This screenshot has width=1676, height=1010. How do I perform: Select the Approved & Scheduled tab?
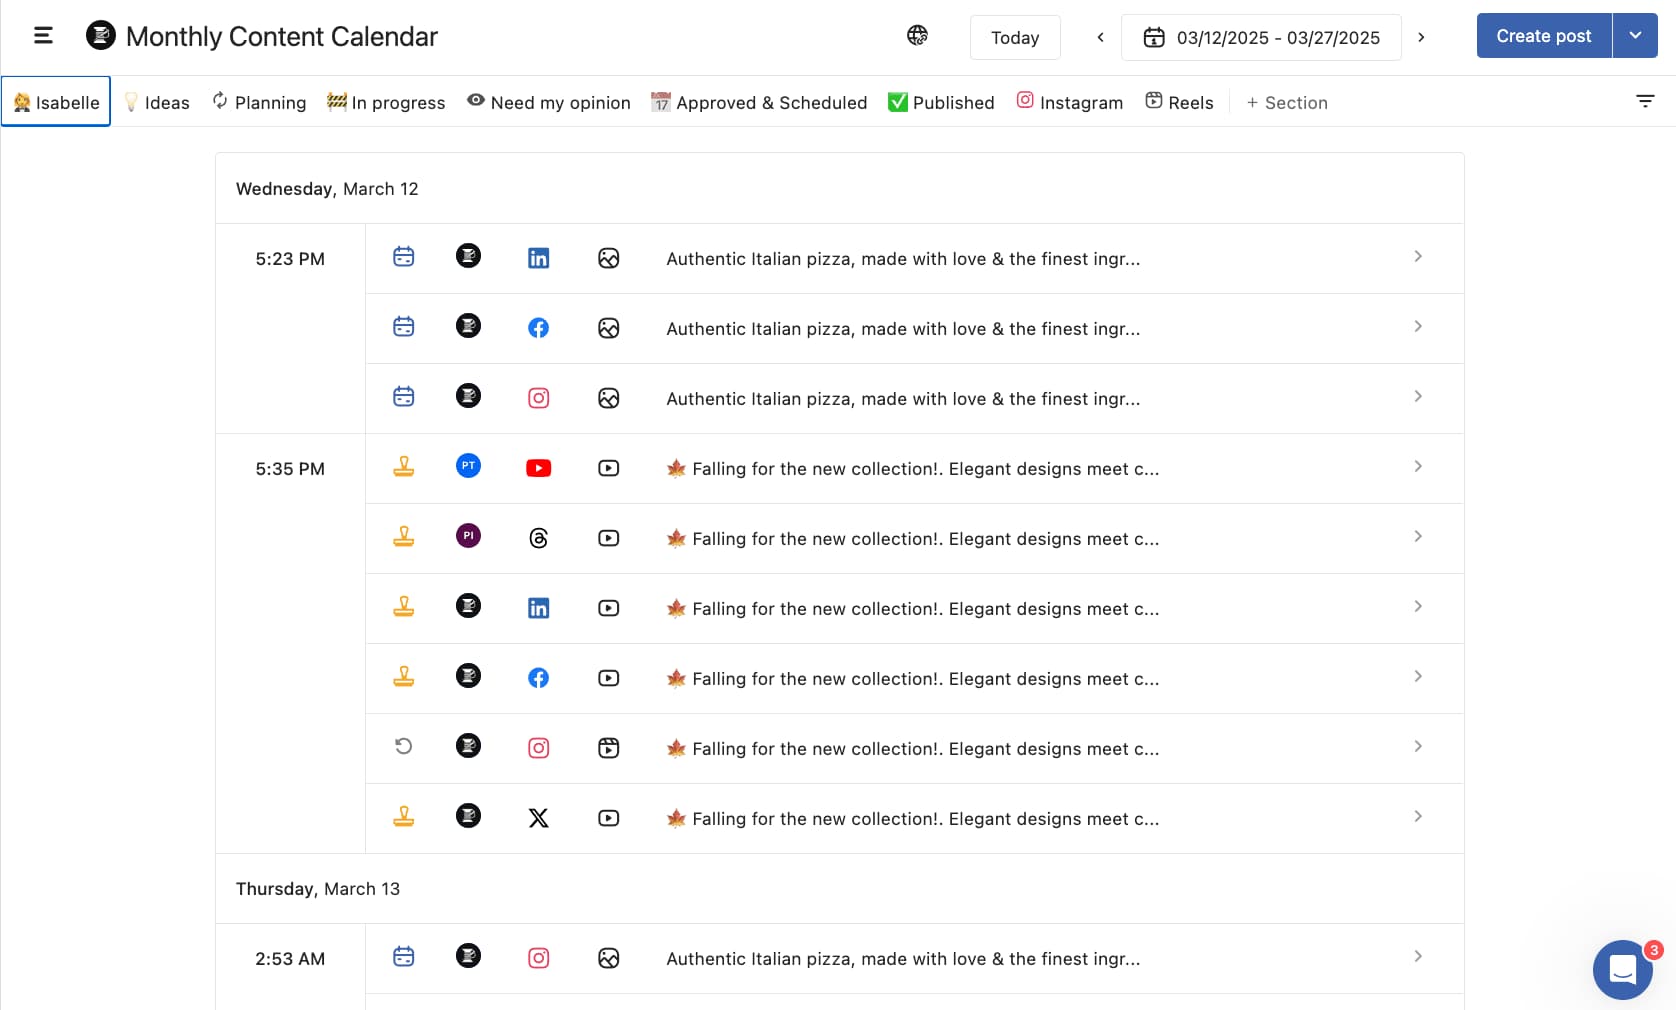(759, 102)
